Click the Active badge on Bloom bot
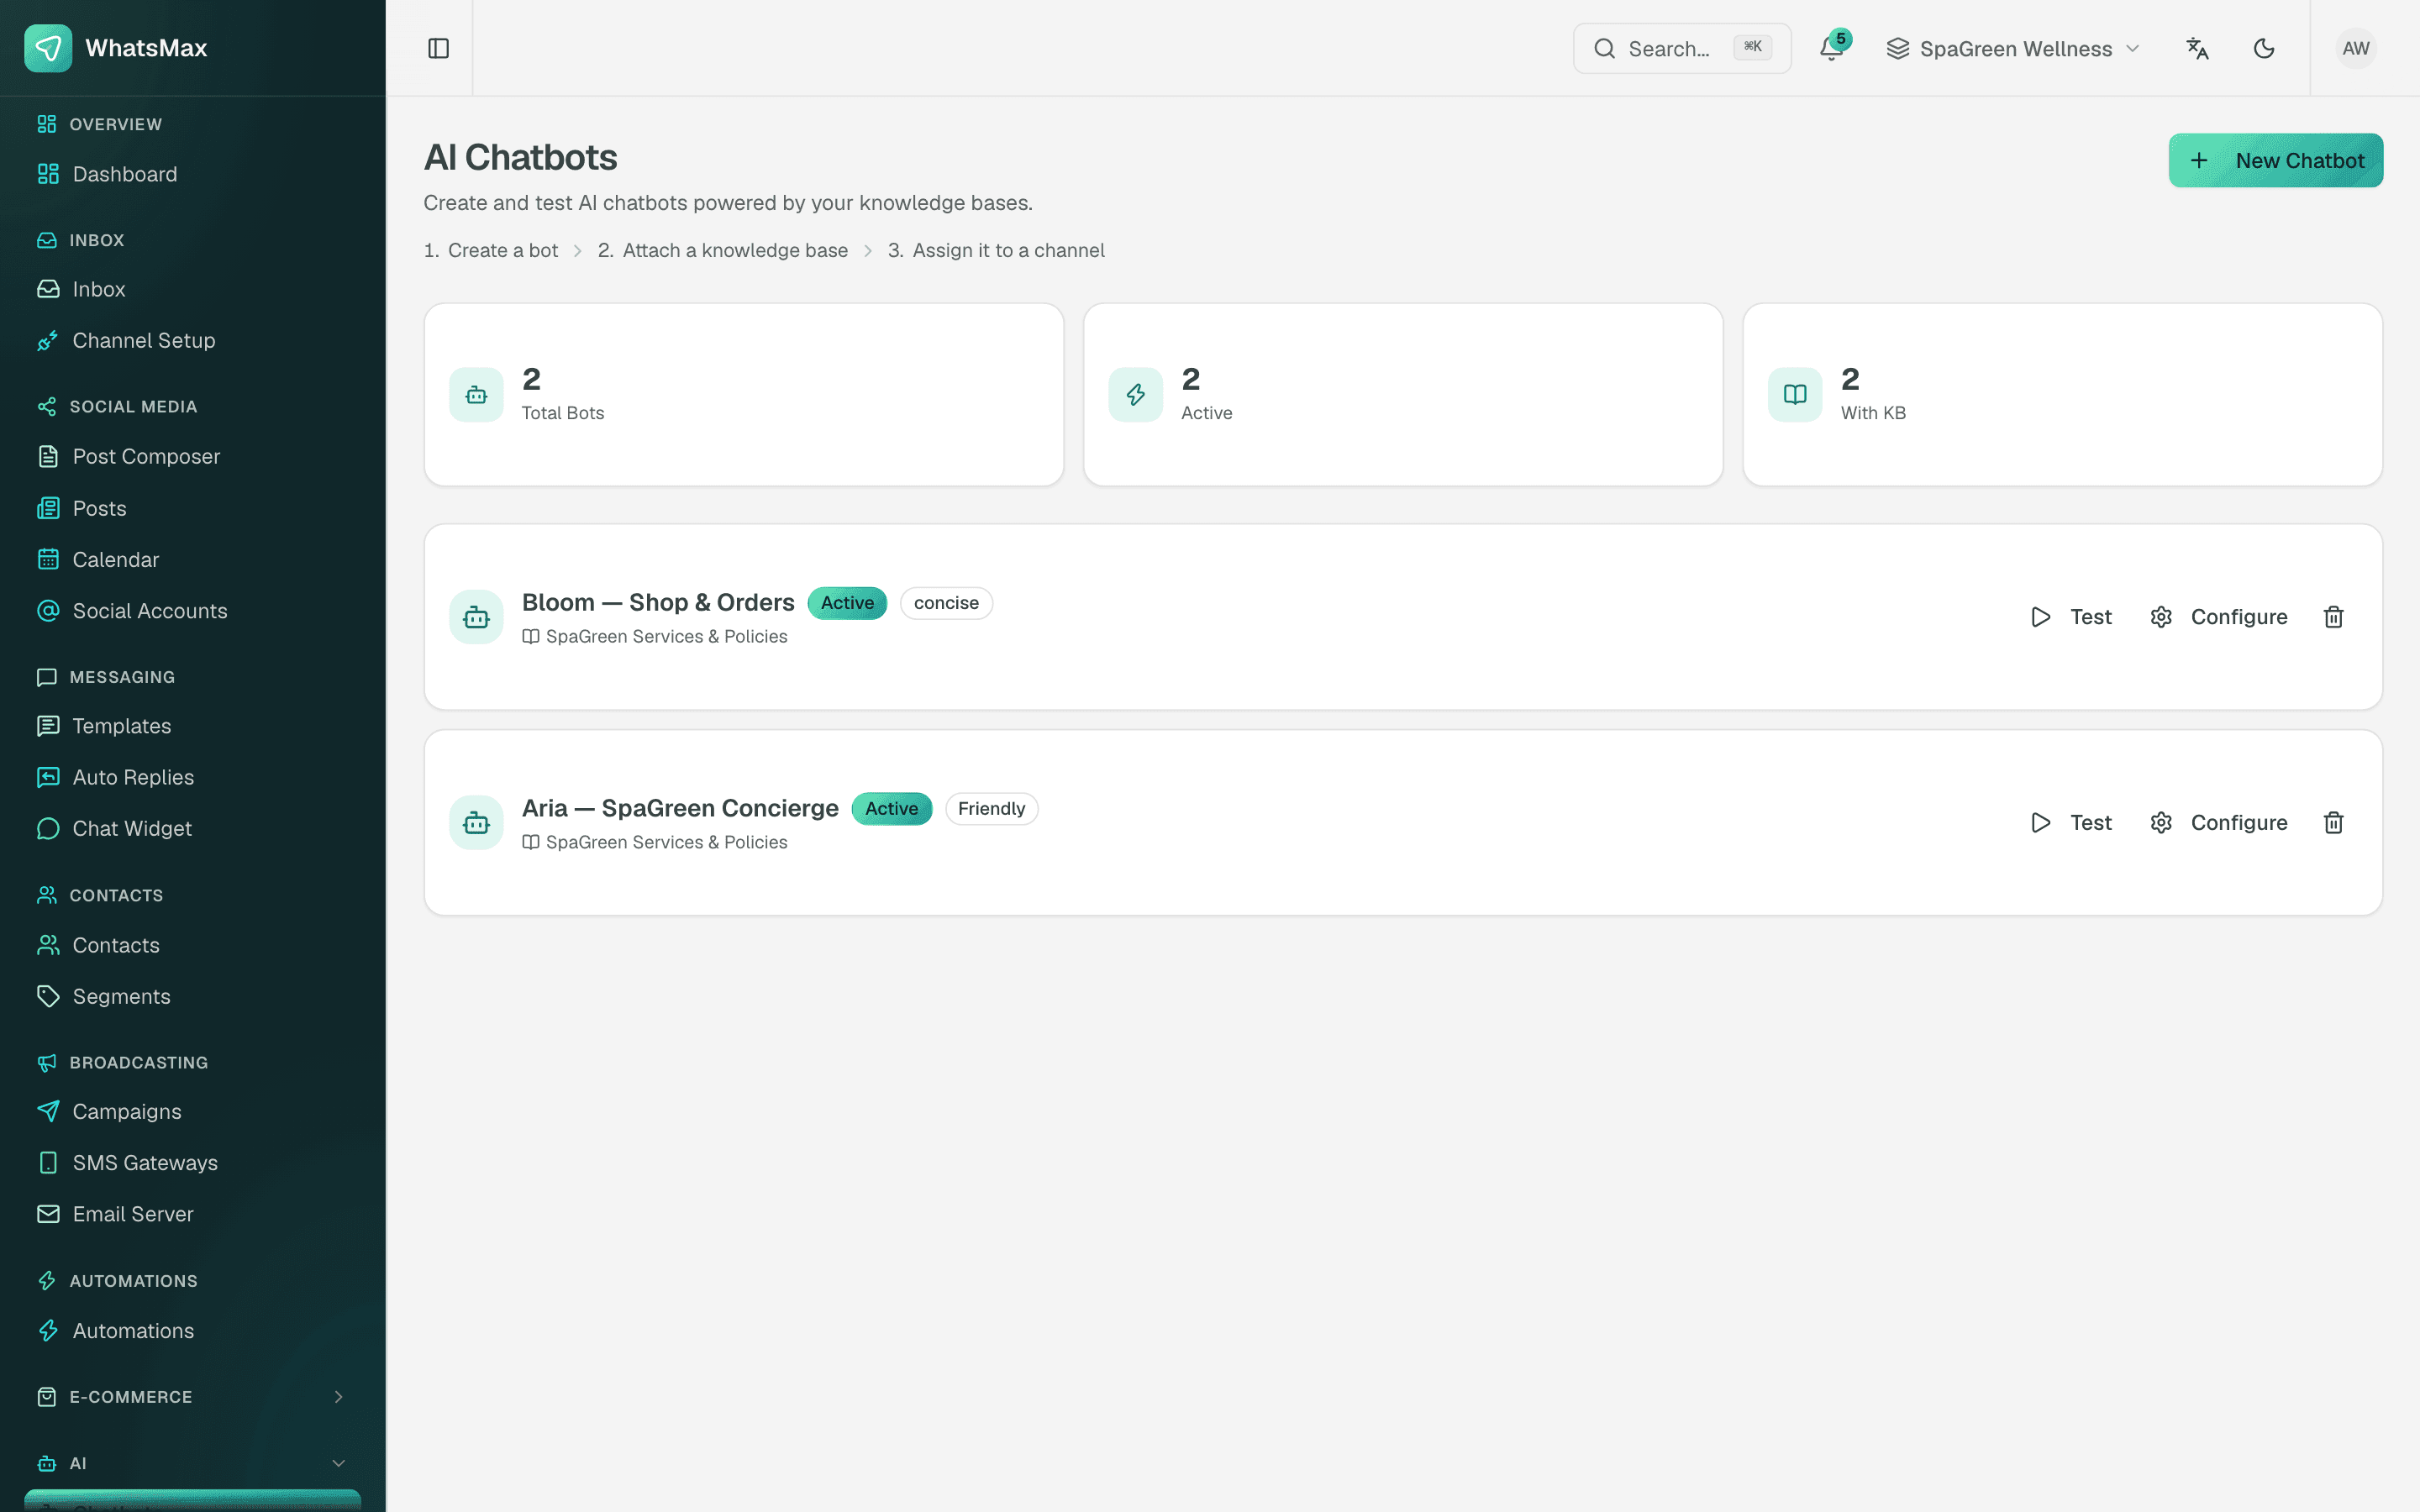Screen dimensions: 2420x1512 pyautogui.click(x=847, y=603)
